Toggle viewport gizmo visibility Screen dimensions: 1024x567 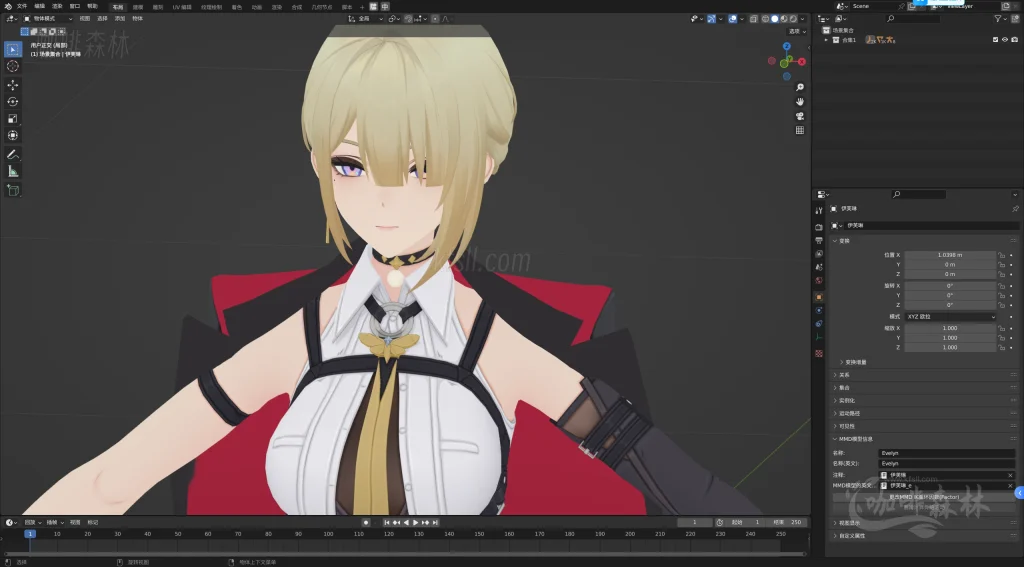[x=711, y=19]
